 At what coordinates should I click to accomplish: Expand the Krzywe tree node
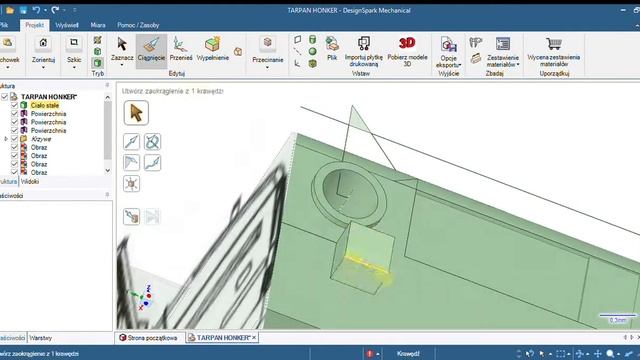pos(6,139)
